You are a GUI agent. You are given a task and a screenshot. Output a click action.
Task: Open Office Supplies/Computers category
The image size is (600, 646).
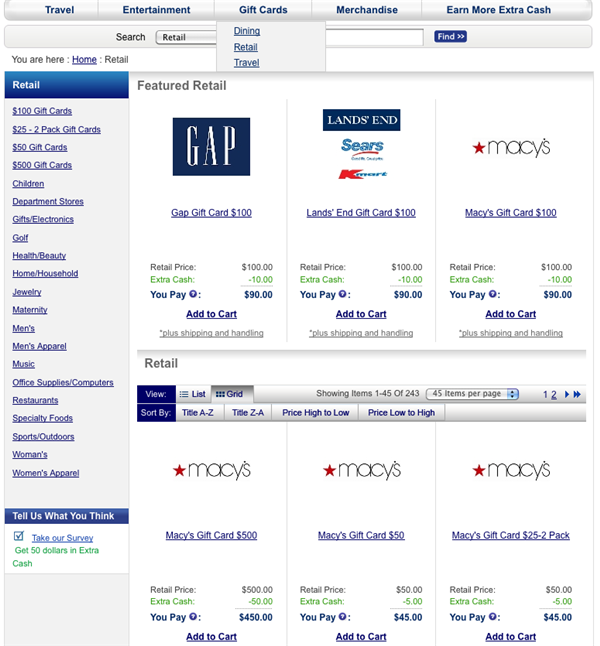click(x=63, y=382)
